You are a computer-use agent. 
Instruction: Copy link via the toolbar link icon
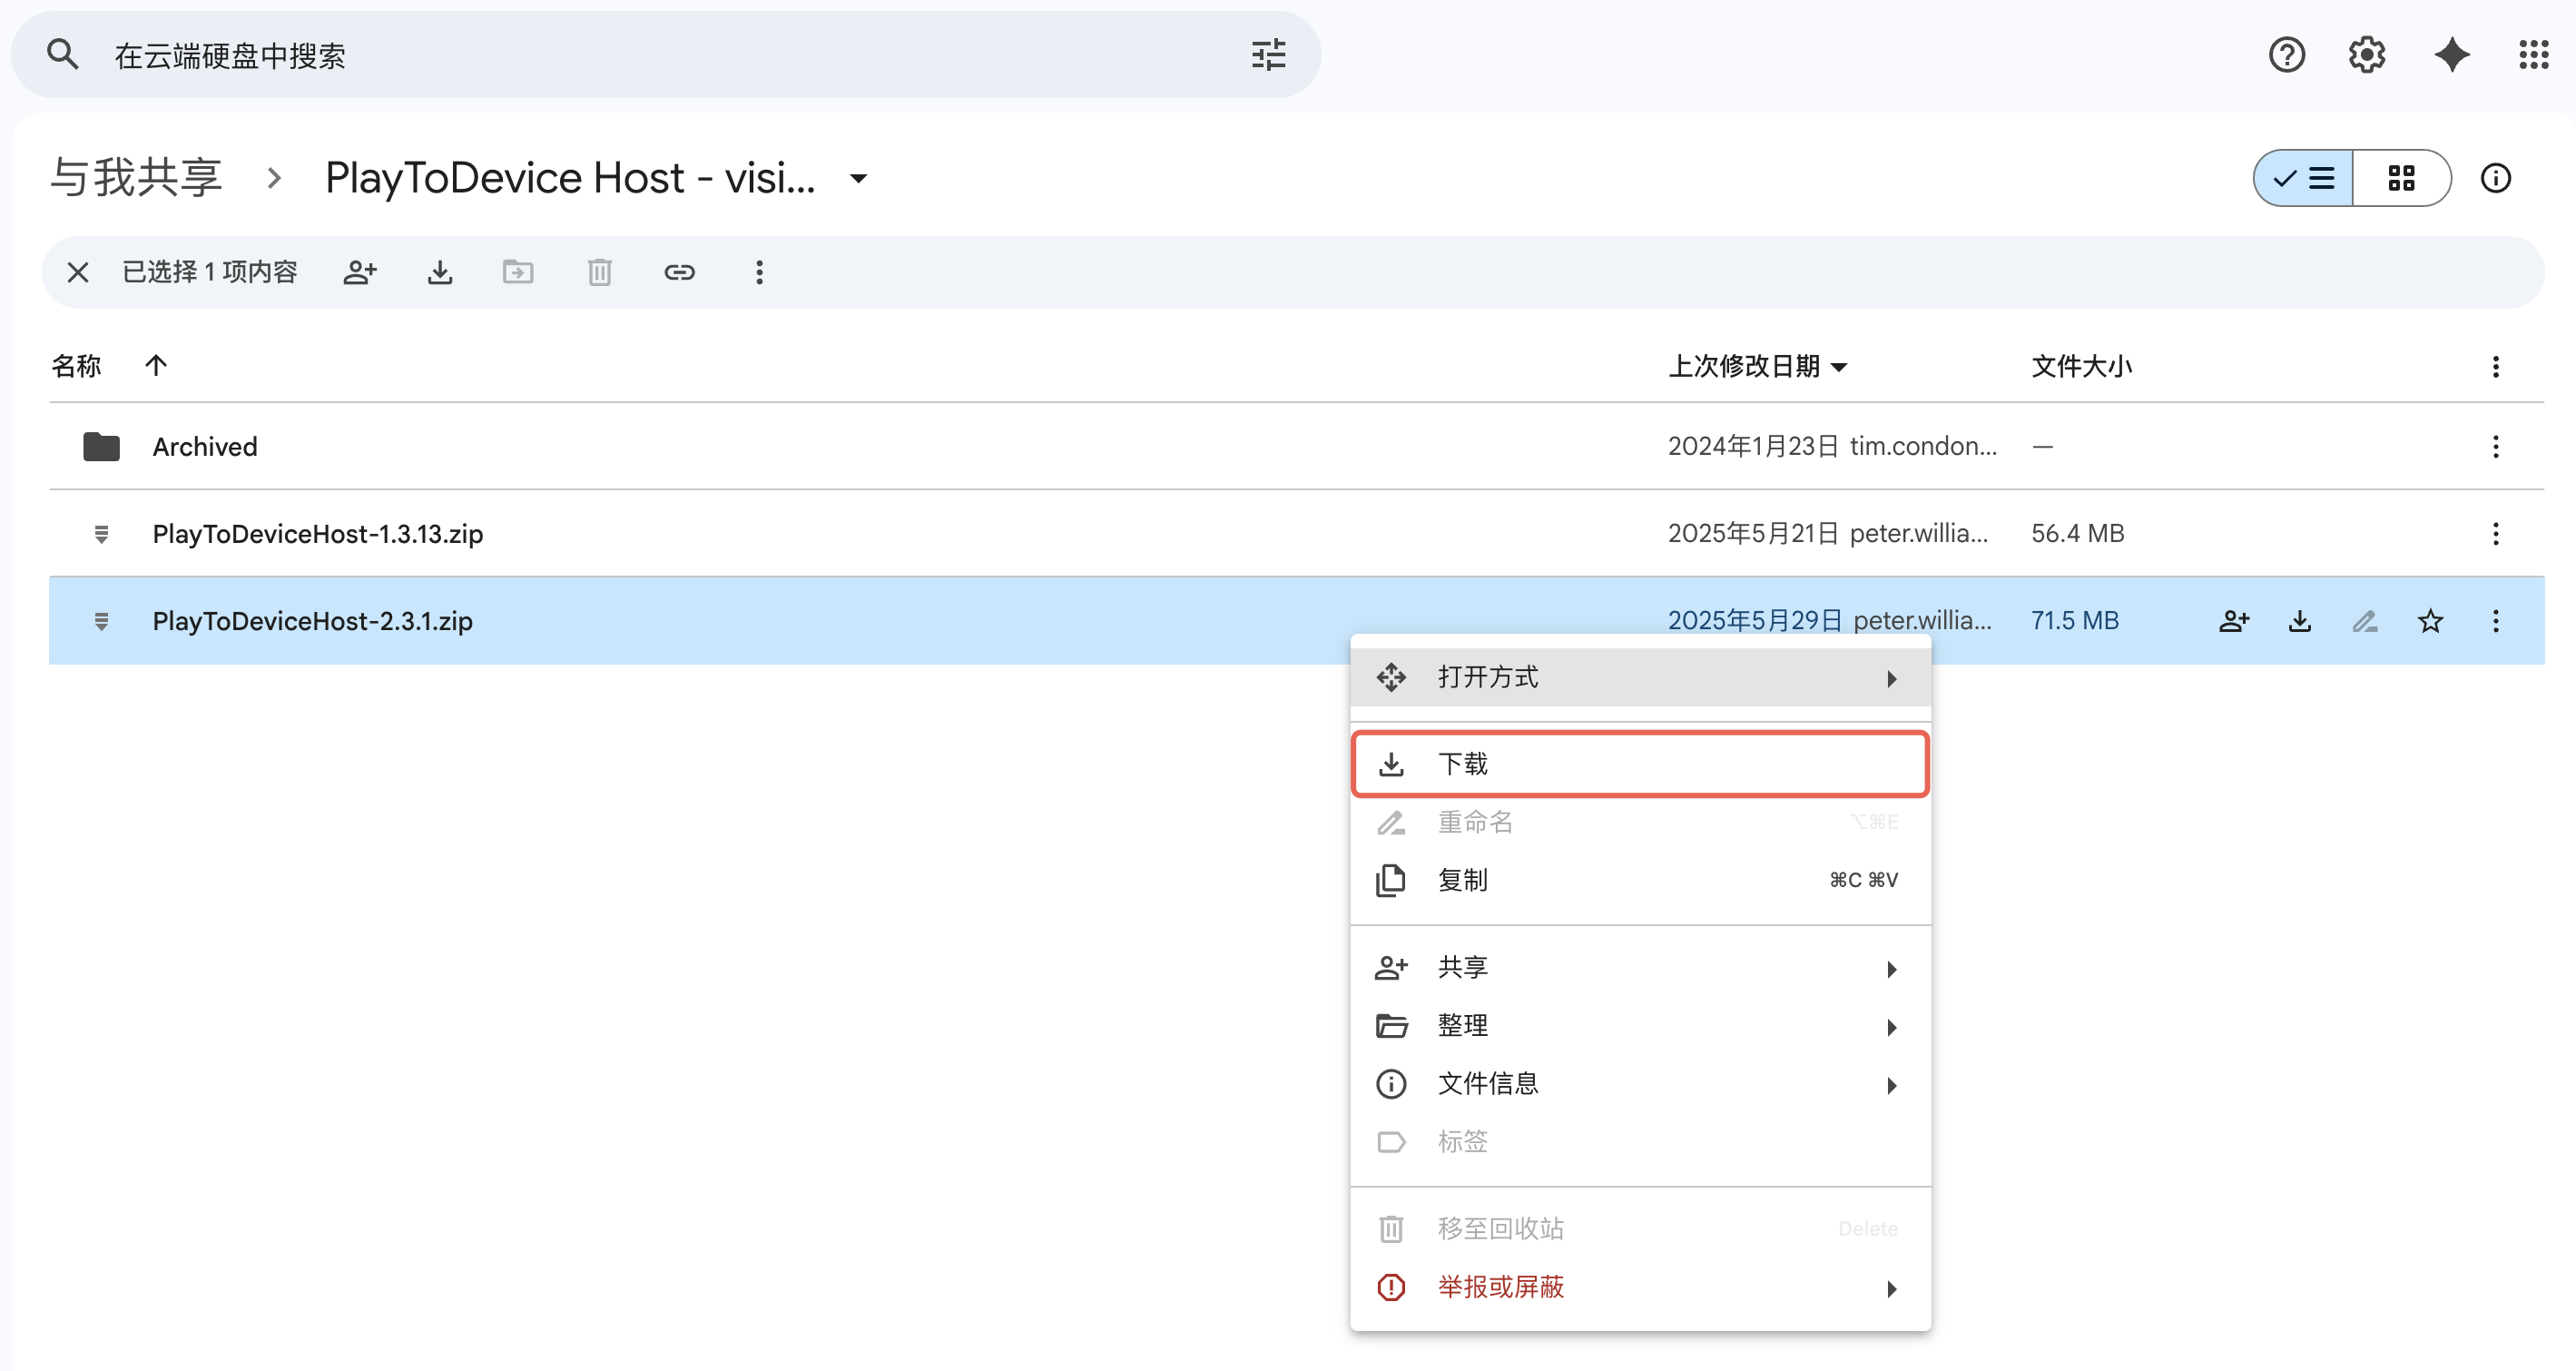click(x=679, y=272)
